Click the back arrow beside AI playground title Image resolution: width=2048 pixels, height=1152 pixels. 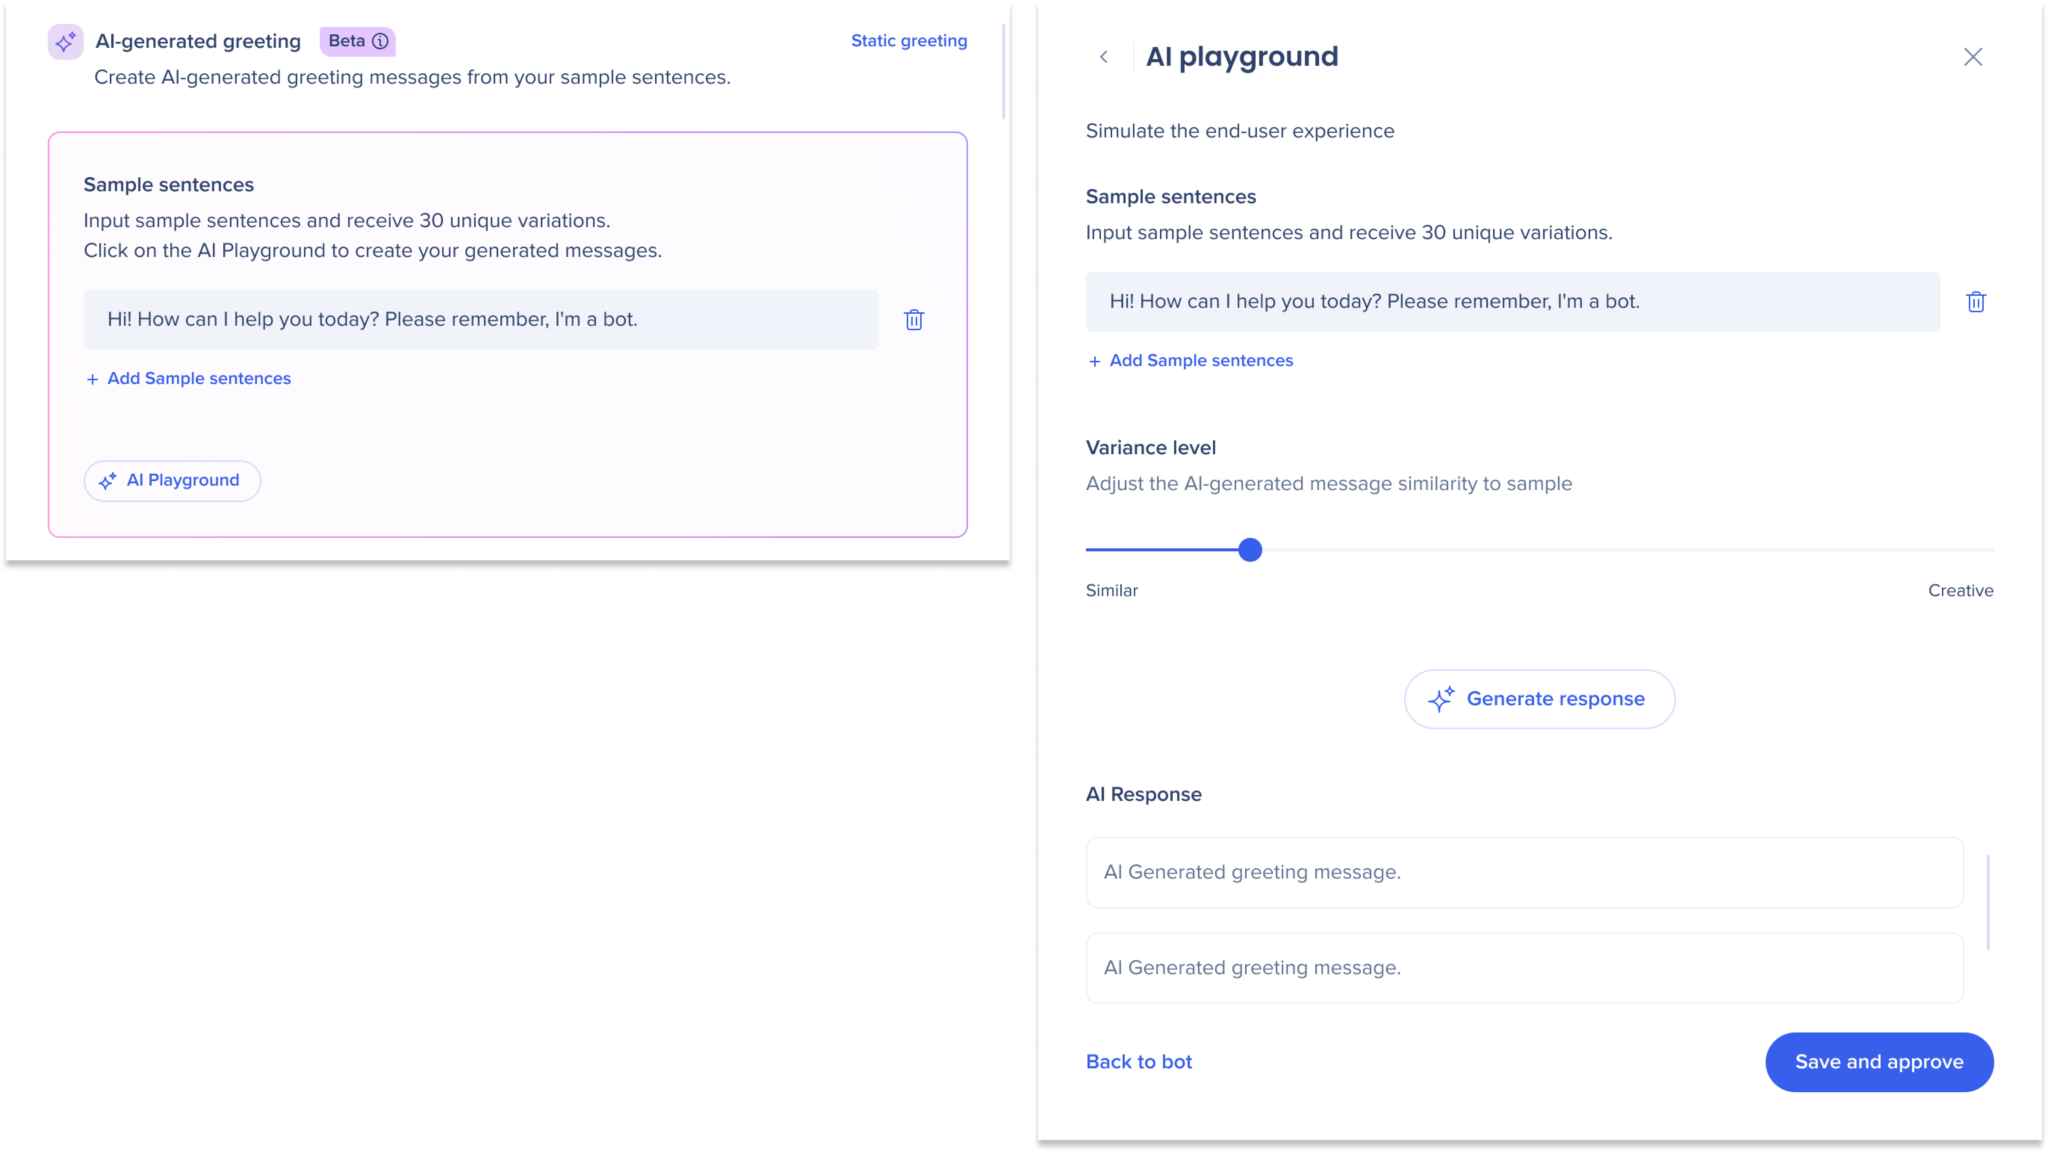tap(1104, 56)
